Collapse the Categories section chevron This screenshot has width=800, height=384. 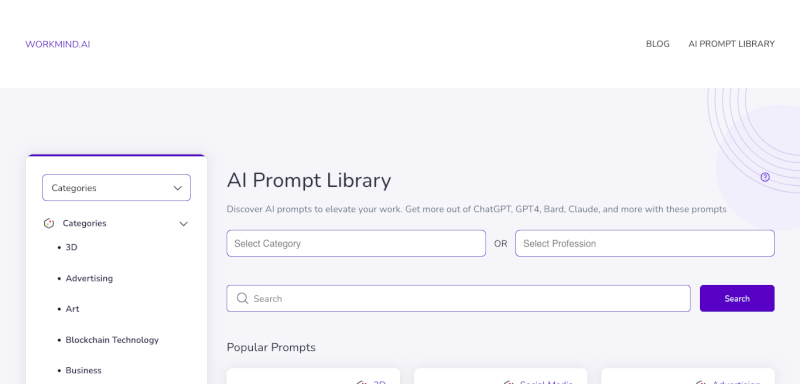click(x=184, y=224)
